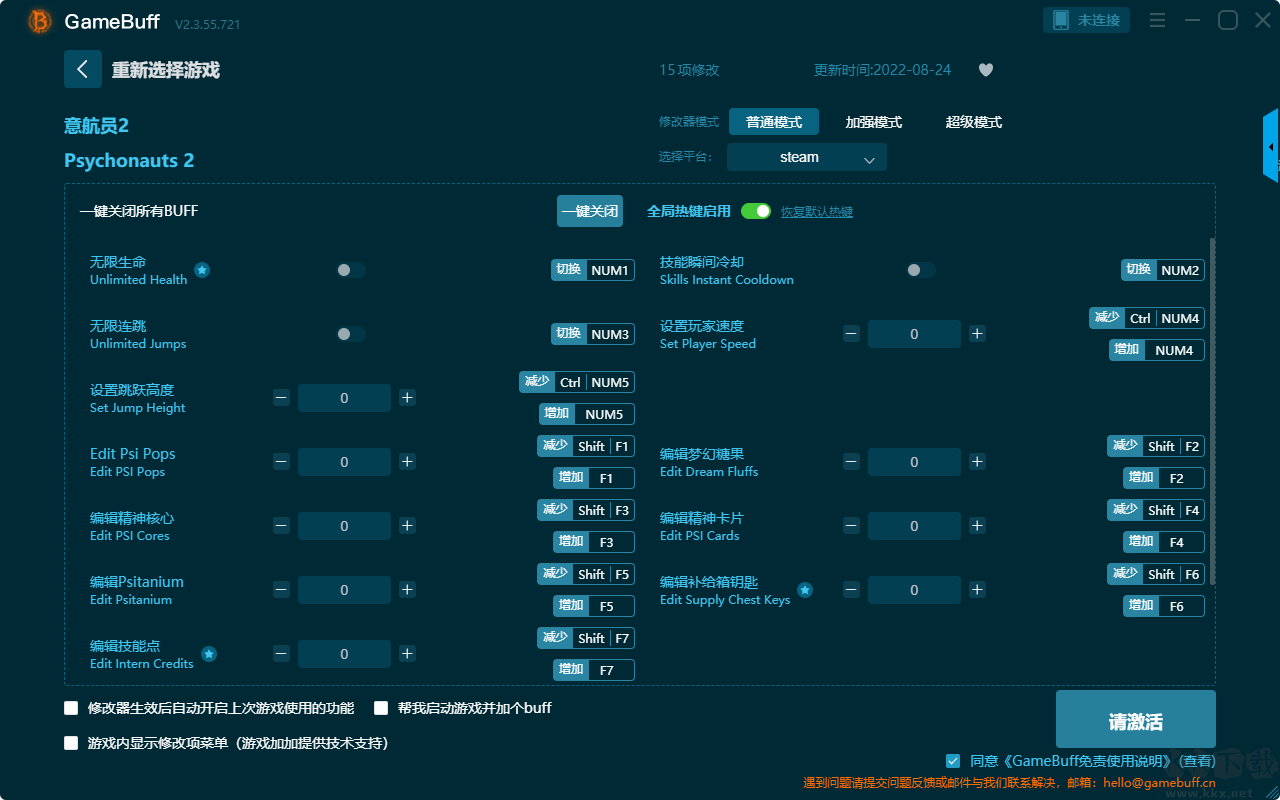
Task: Click the 一键关闭 button
Action: coord(590,211)
